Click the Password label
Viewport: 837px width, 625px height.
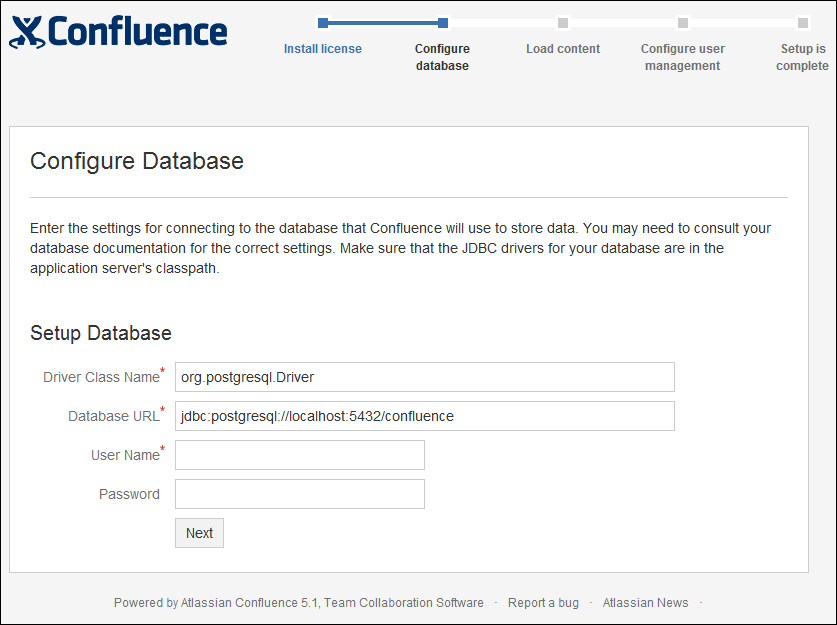pos(129,494)
